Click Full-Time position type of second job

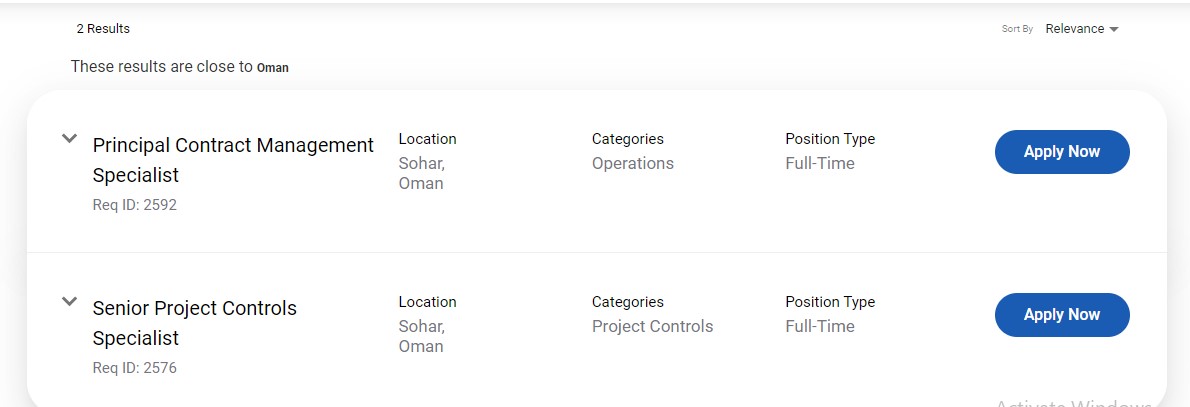pyautogui.click(x=820, y=327)
